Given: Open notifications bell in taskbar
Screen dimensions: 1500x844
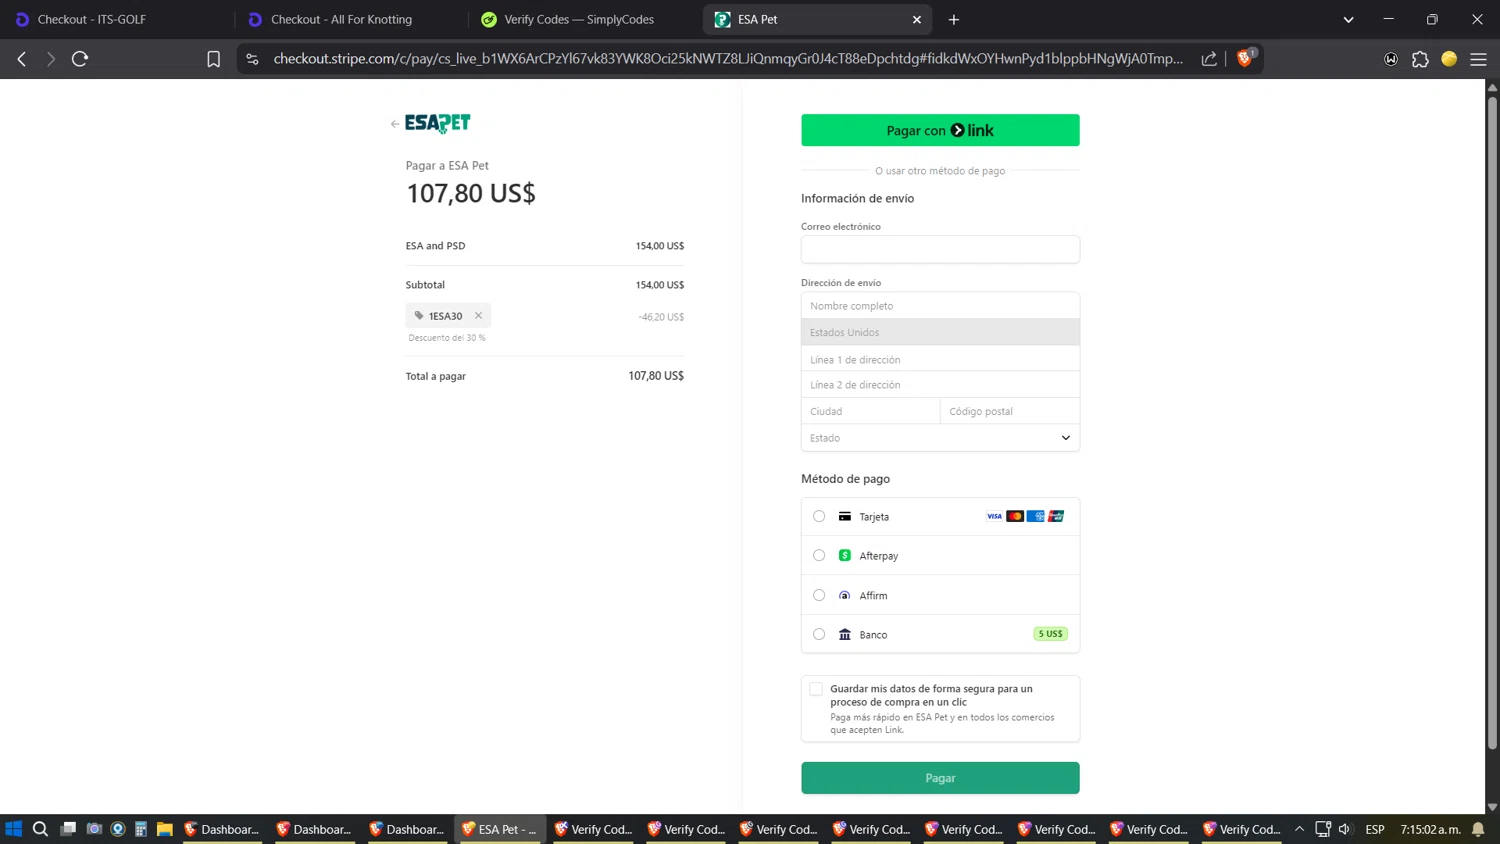Looking at the screenshot, I should tap(1478, 829).
